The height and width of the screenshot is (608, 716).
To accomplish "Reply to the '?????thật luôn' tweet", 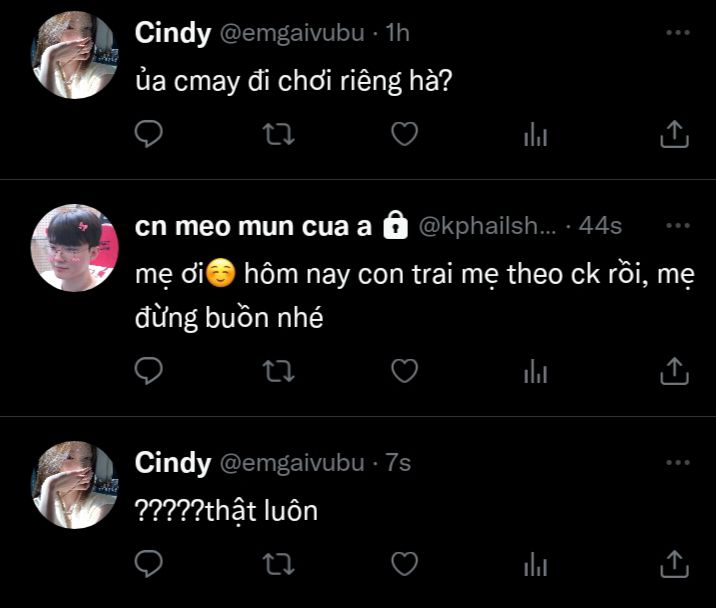I will [x=148, y=563].
